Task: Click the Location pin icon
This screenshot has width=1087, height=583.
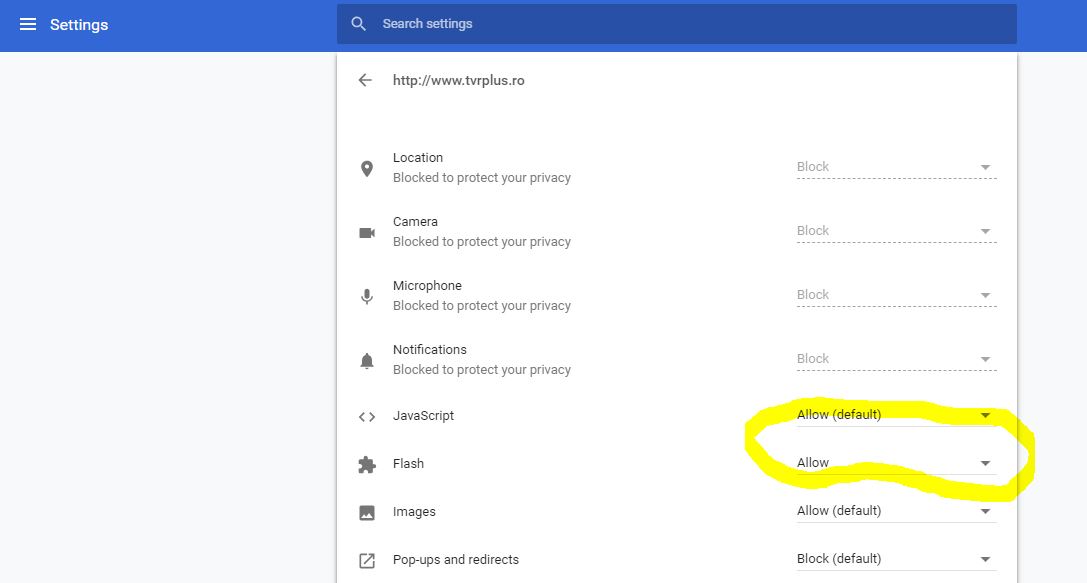Action: [367, 167]
